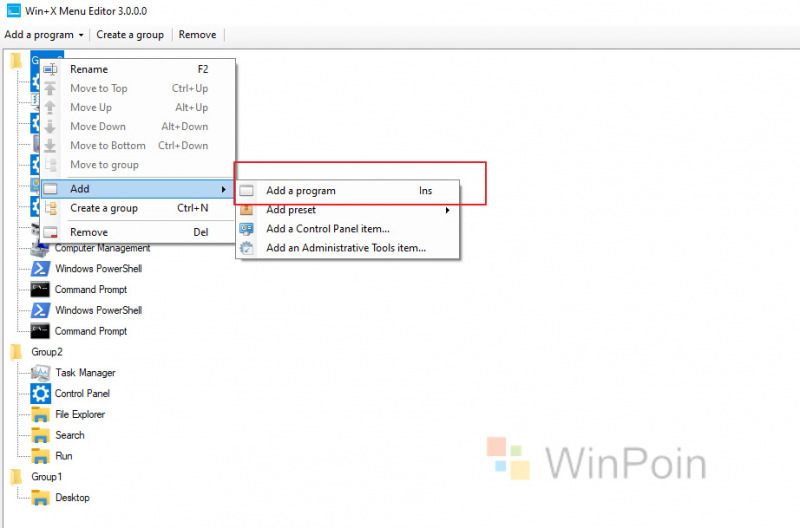Click the Administrative Tools item icon
The image size is (800, 528).
click(x=246, y=248)
